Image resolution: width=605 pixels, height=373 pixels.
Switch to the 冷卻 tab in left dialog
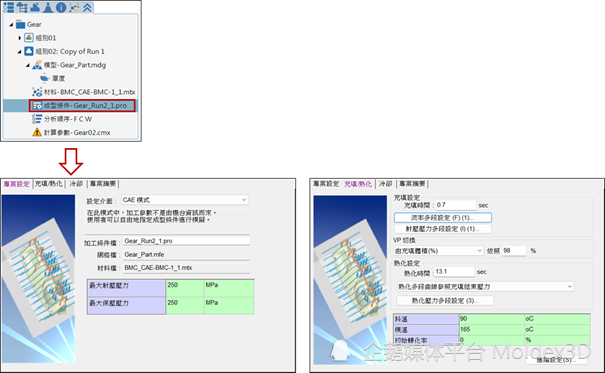point(76,184)
